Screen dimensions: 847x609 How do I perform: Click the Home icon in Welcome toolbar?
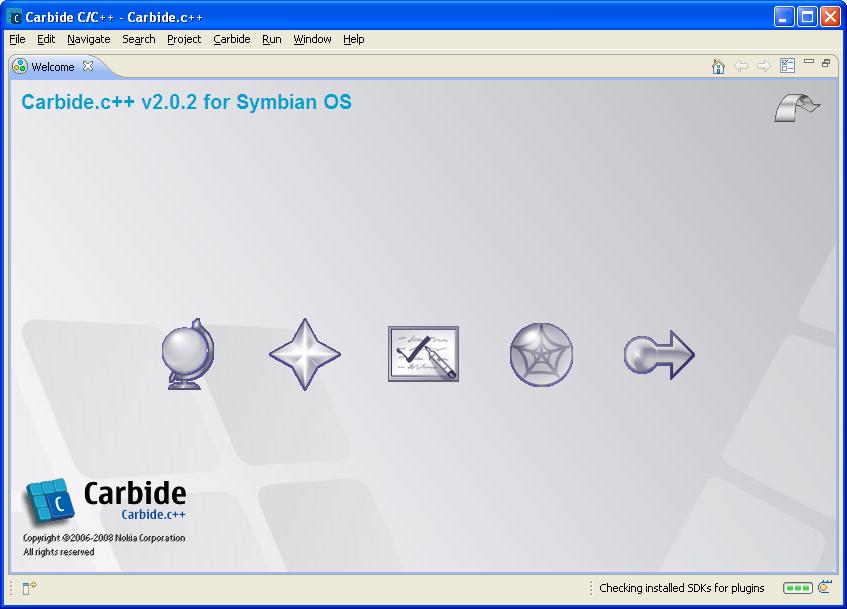click(718, 66)
